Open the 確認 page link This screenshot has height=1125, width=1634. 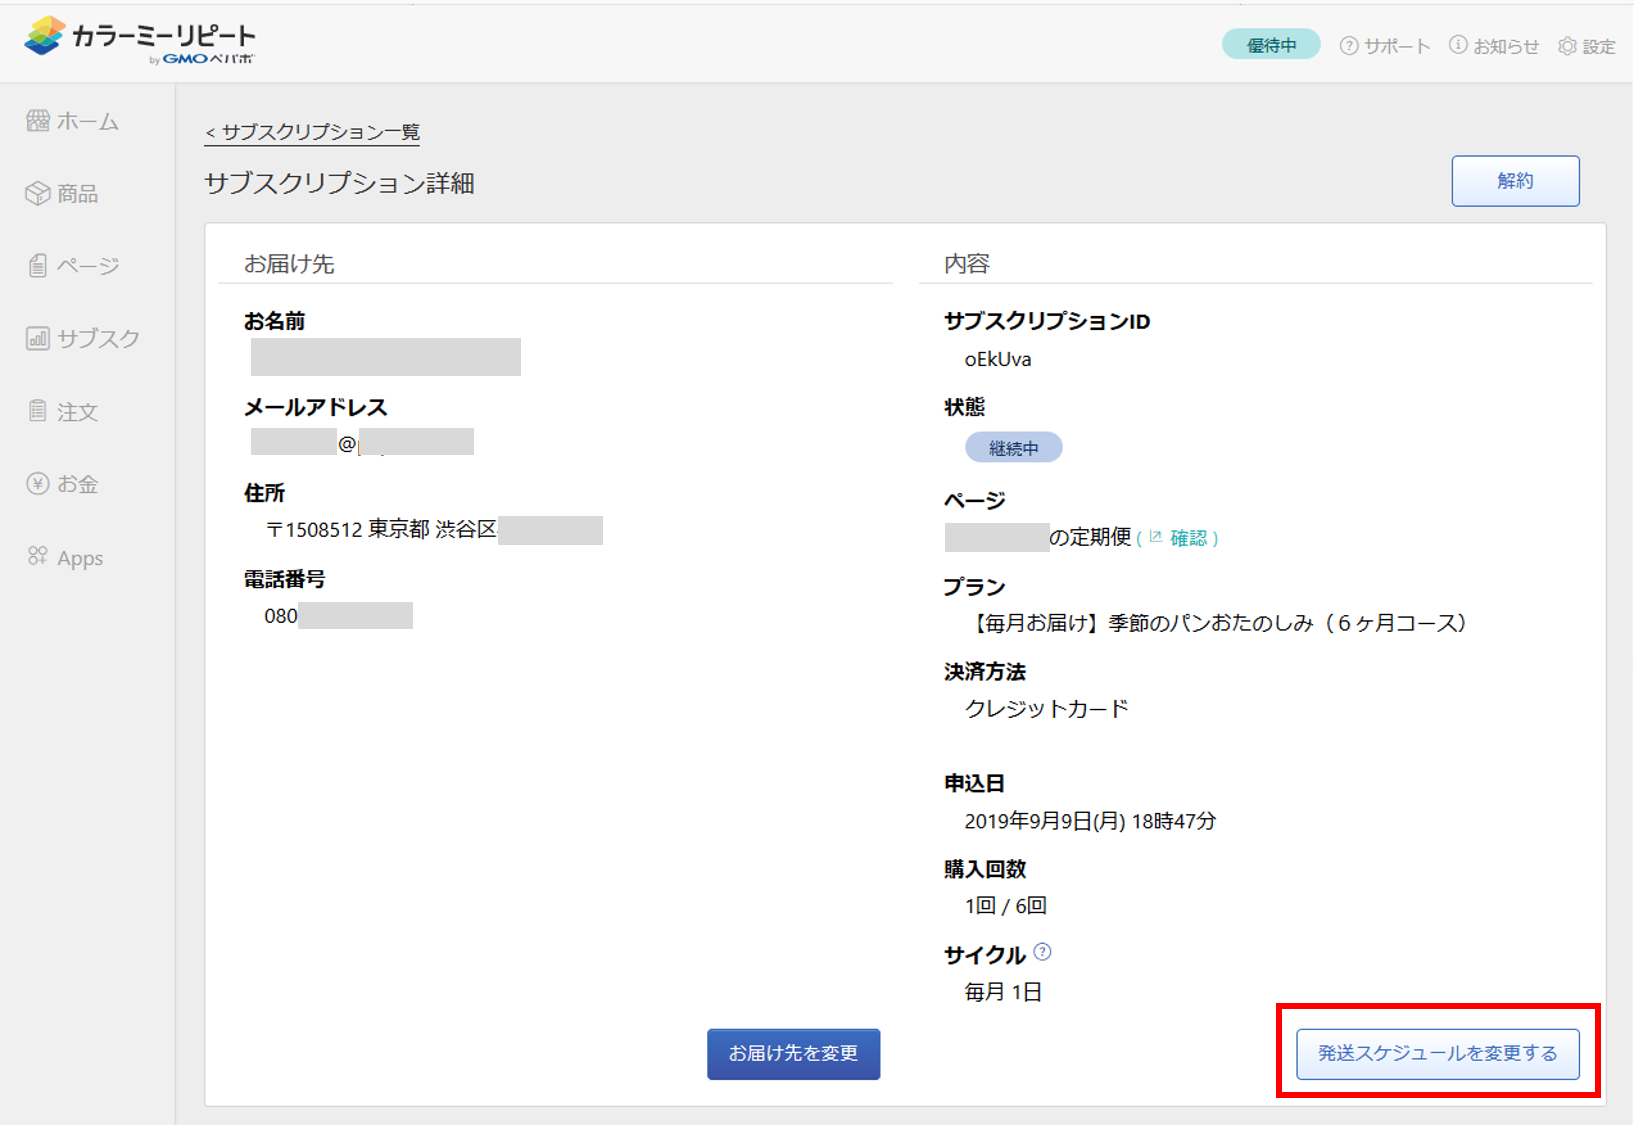pos(1188,538)
